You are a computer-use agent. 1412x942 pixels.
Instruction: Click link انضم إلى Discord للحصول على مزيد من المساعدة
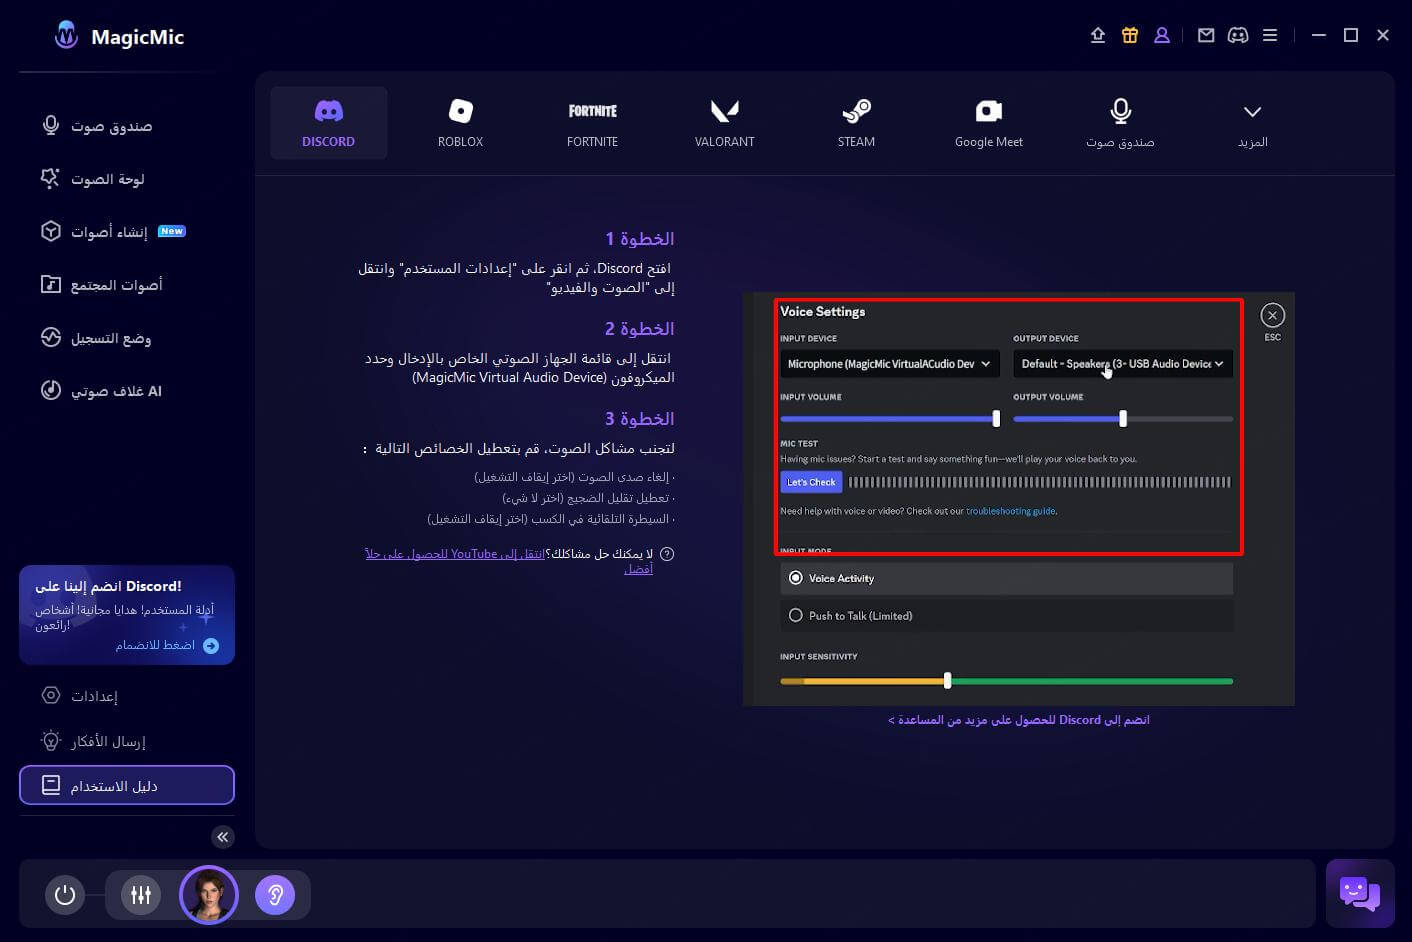tap(1019, 720)
